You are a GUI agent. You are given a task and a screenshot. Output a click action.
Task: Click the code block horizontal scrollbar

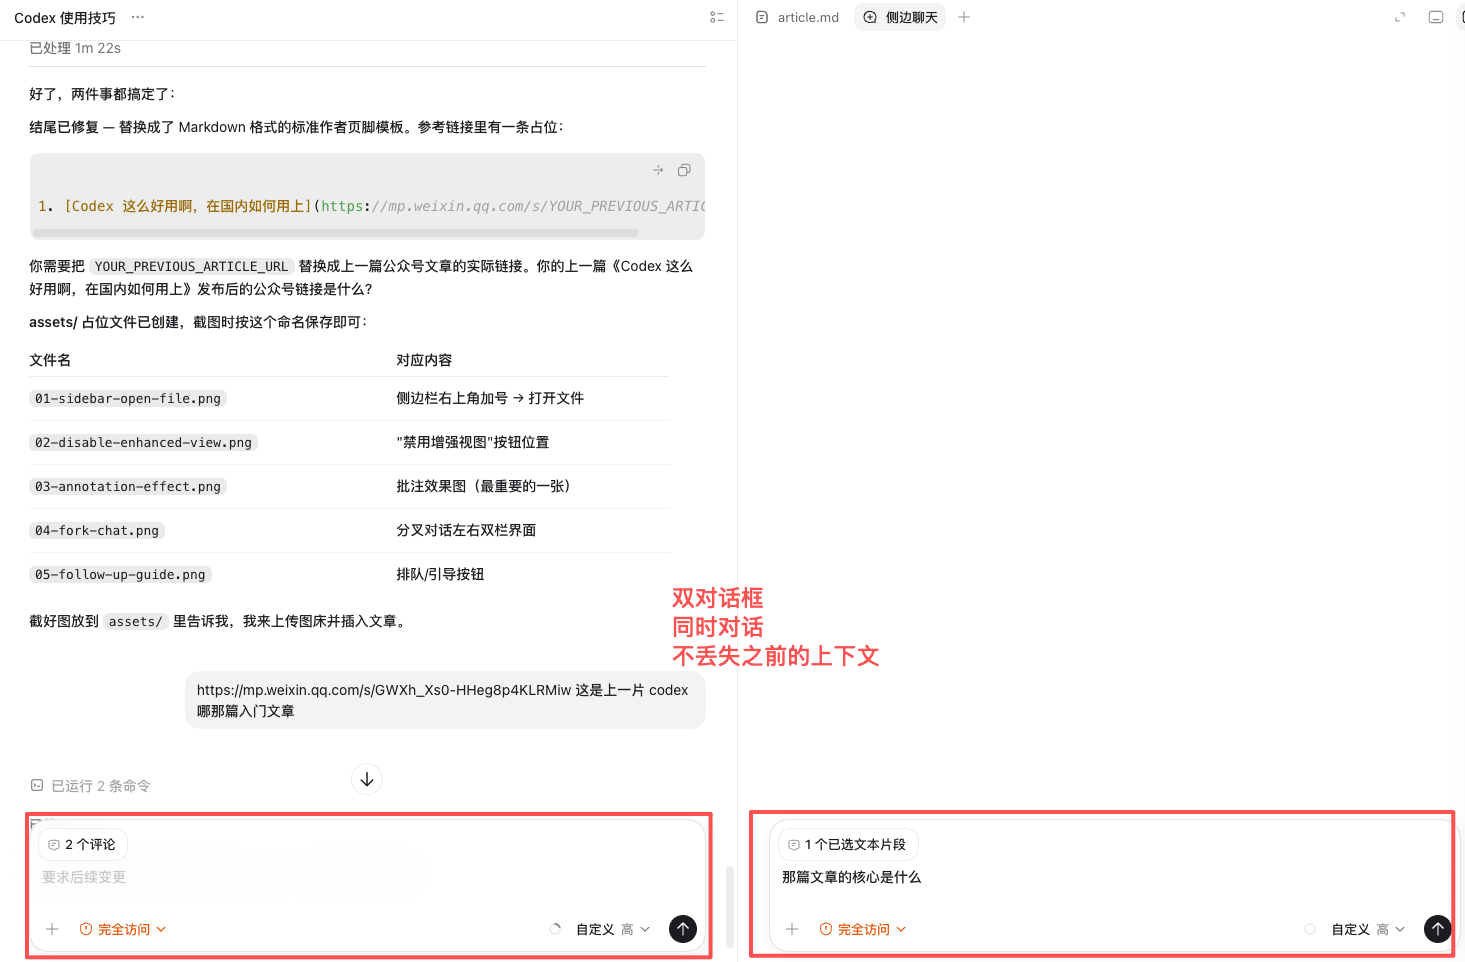coord(335,233)
